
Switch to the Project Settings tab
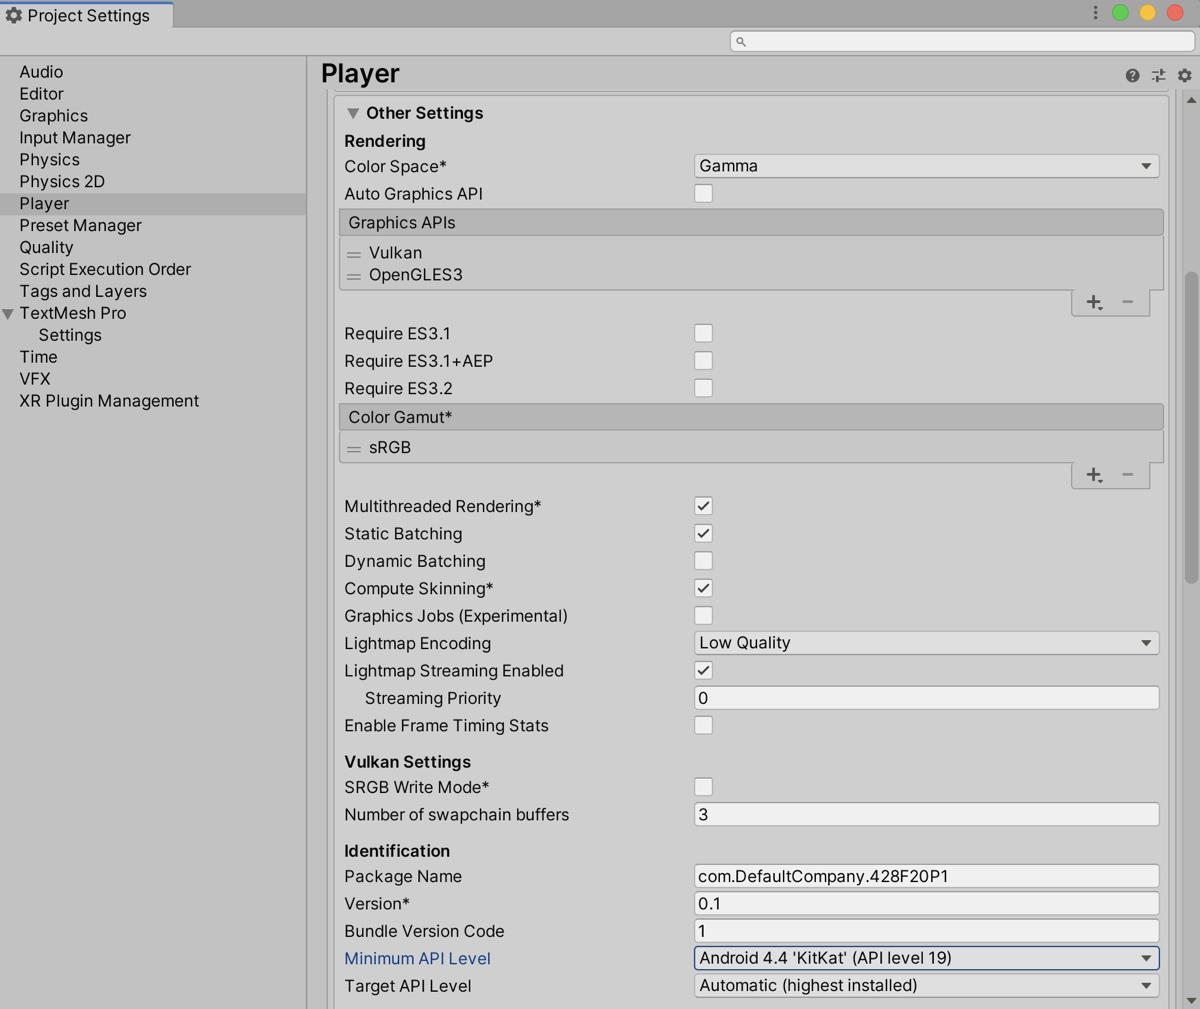pyautogui.click(x=86, y=15)
